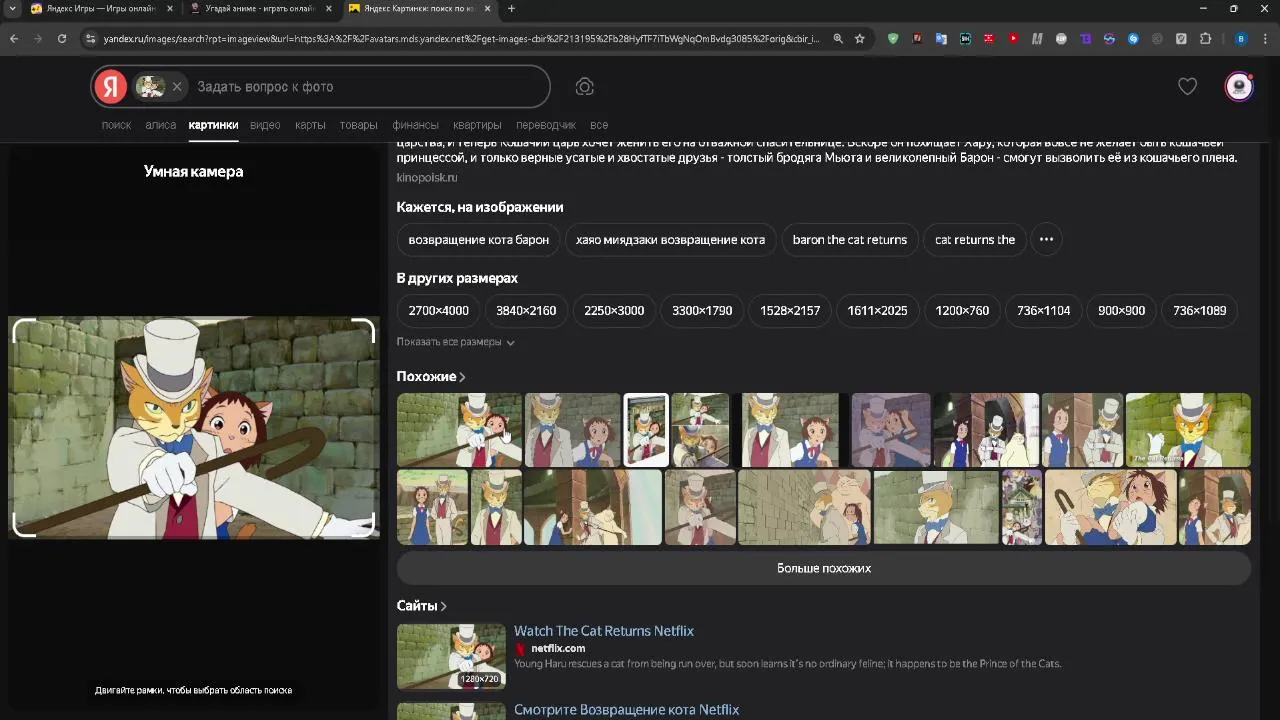Expand the 'все' services menu
The height and width of the screenshot is (720, 1280).
point(599,125)
